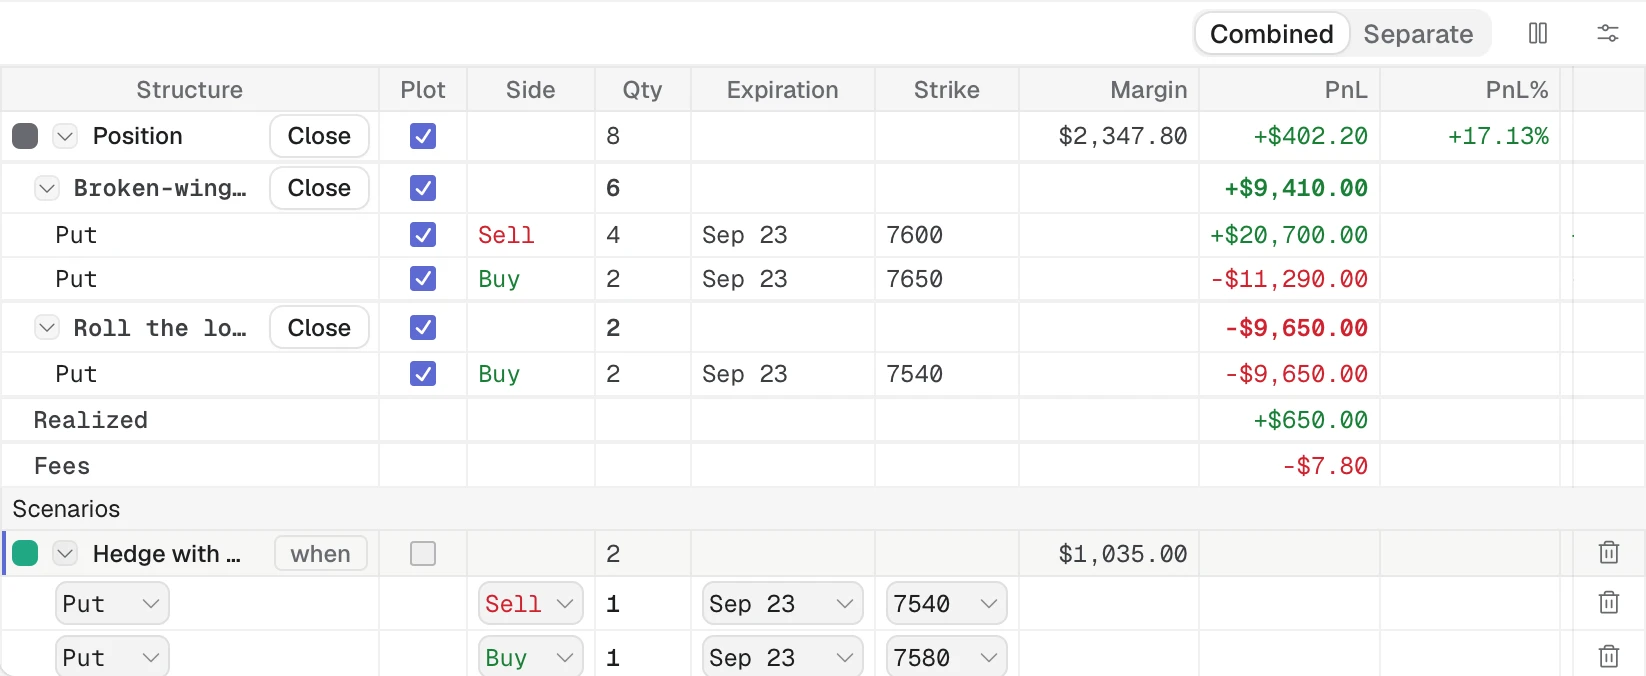Screen dimensions: 1646x676
Task: Click the +$650.00 realized value
Action: tap(1310, 420)
